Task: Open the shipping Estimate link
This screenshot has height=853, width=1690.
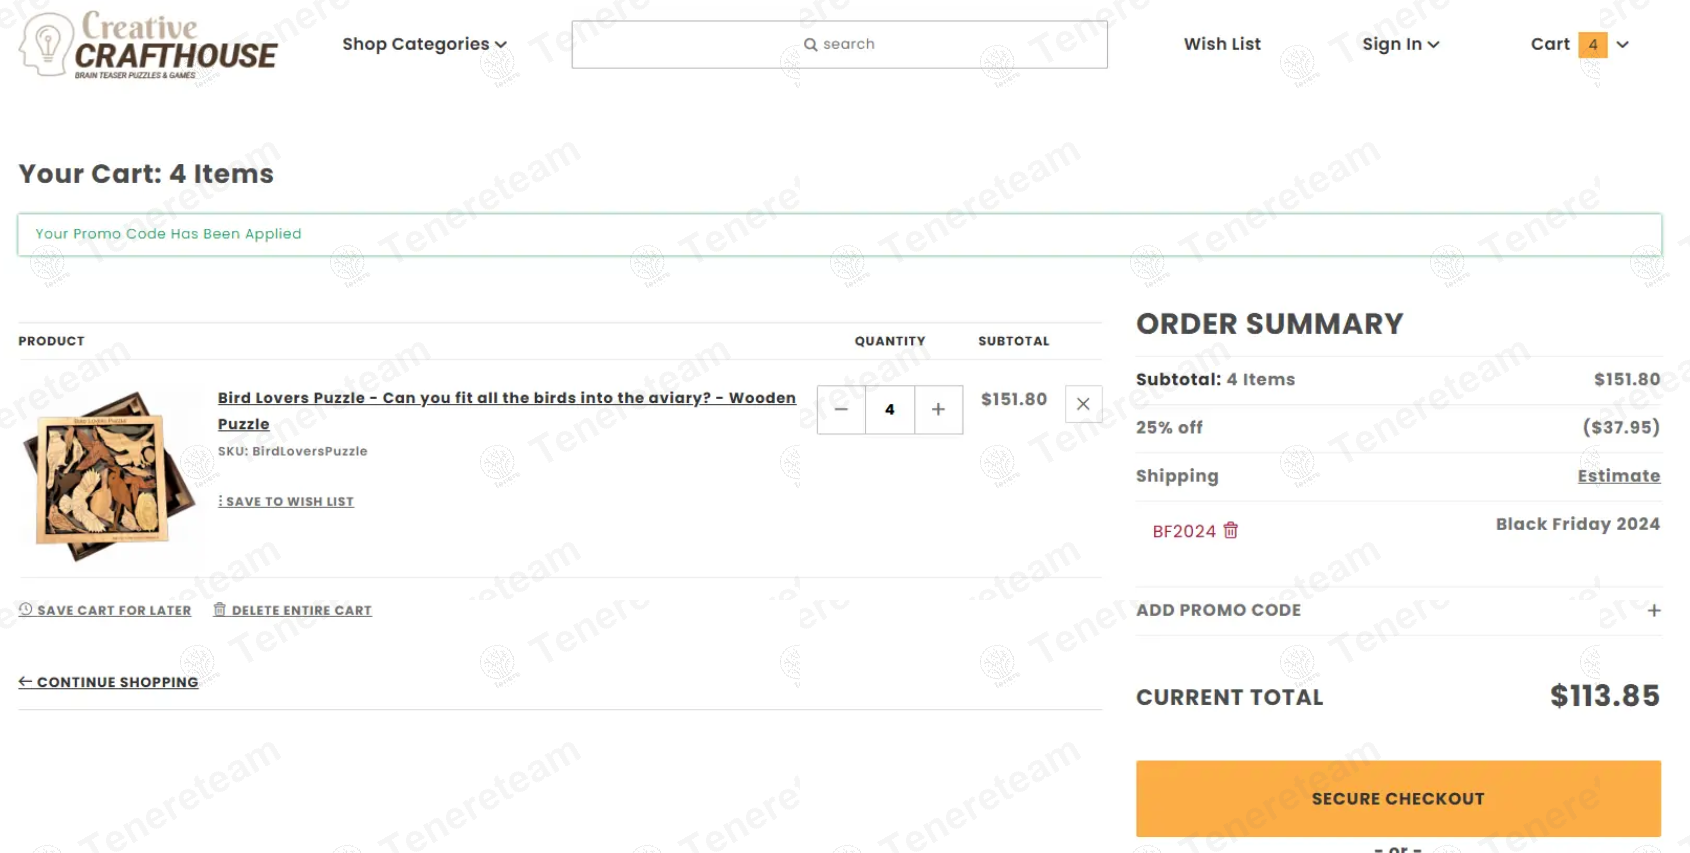Action: (x=1619, y=476)
